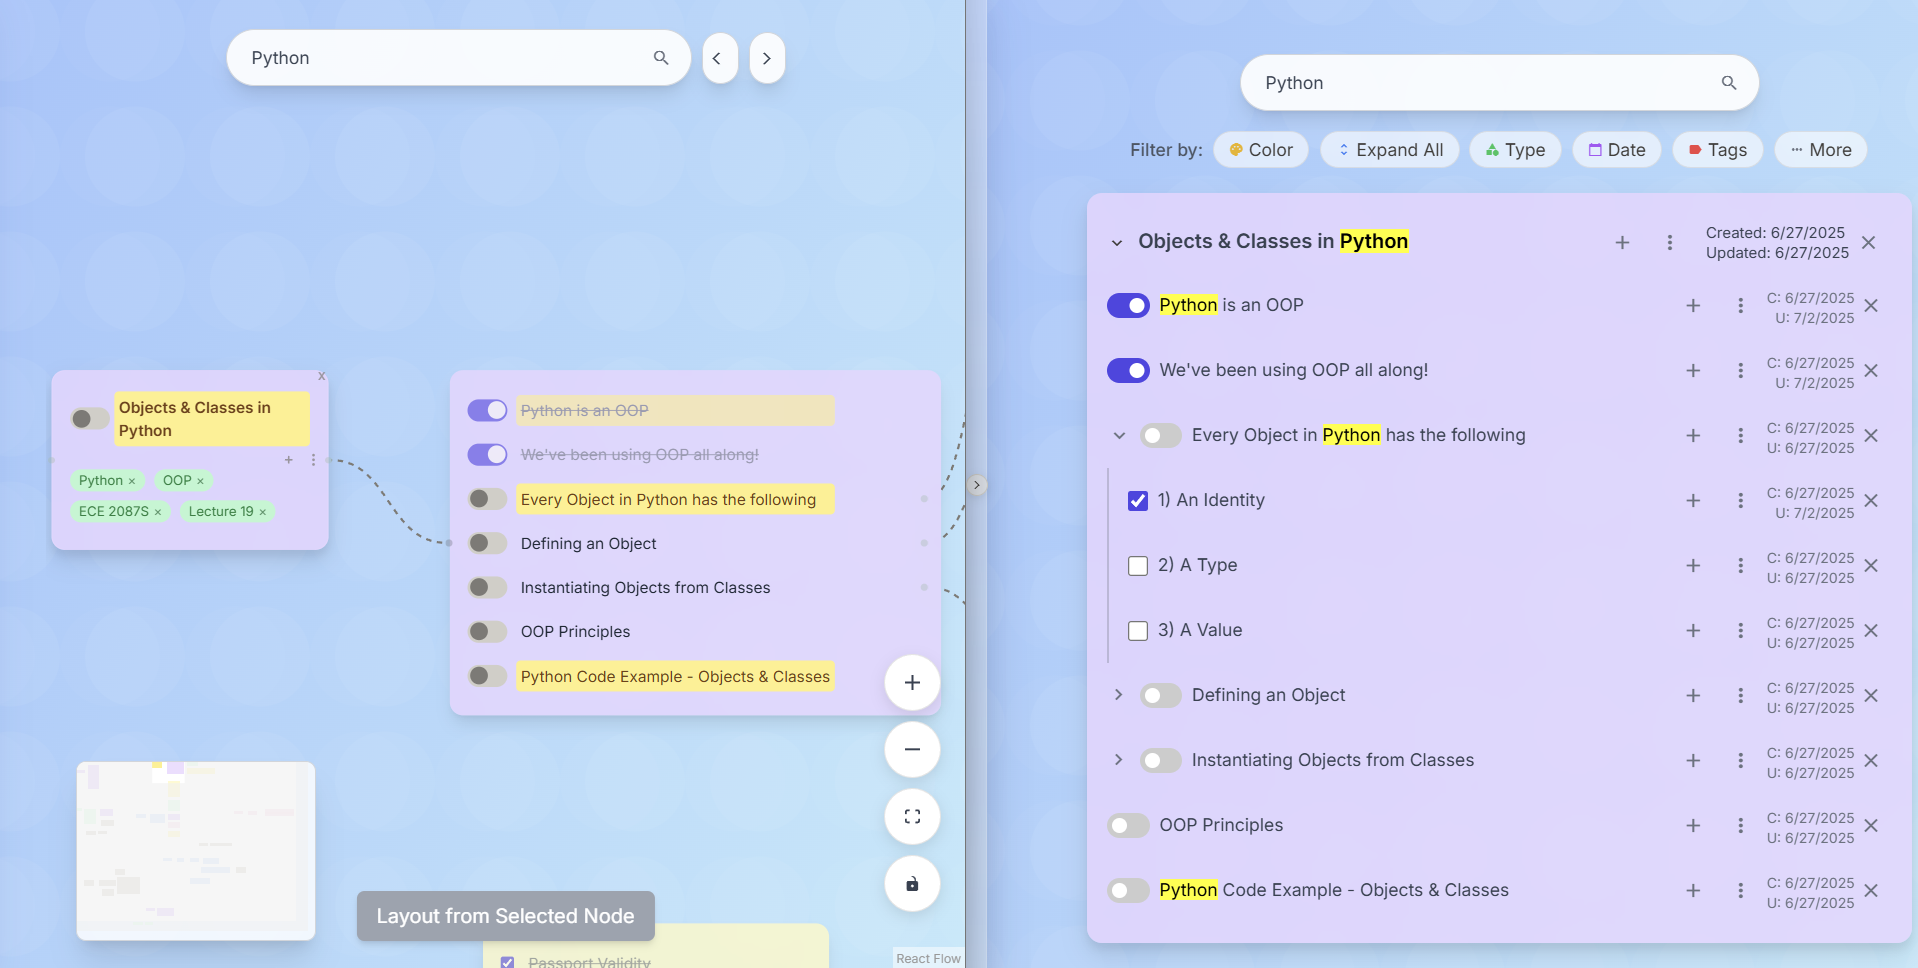Toggle OOP Principles list switch

point(1128,825)
